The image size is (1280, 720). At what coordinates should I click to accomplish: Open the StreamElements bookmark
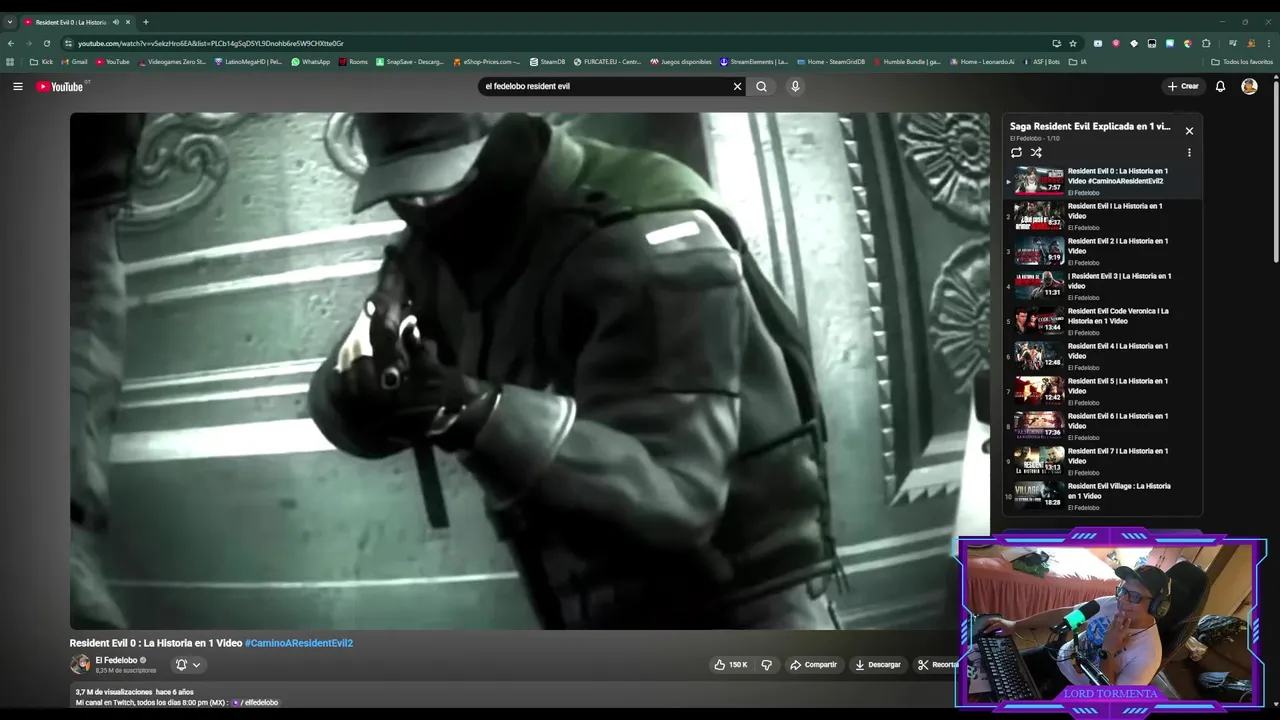pyautogui.click(x=754, y=62)
